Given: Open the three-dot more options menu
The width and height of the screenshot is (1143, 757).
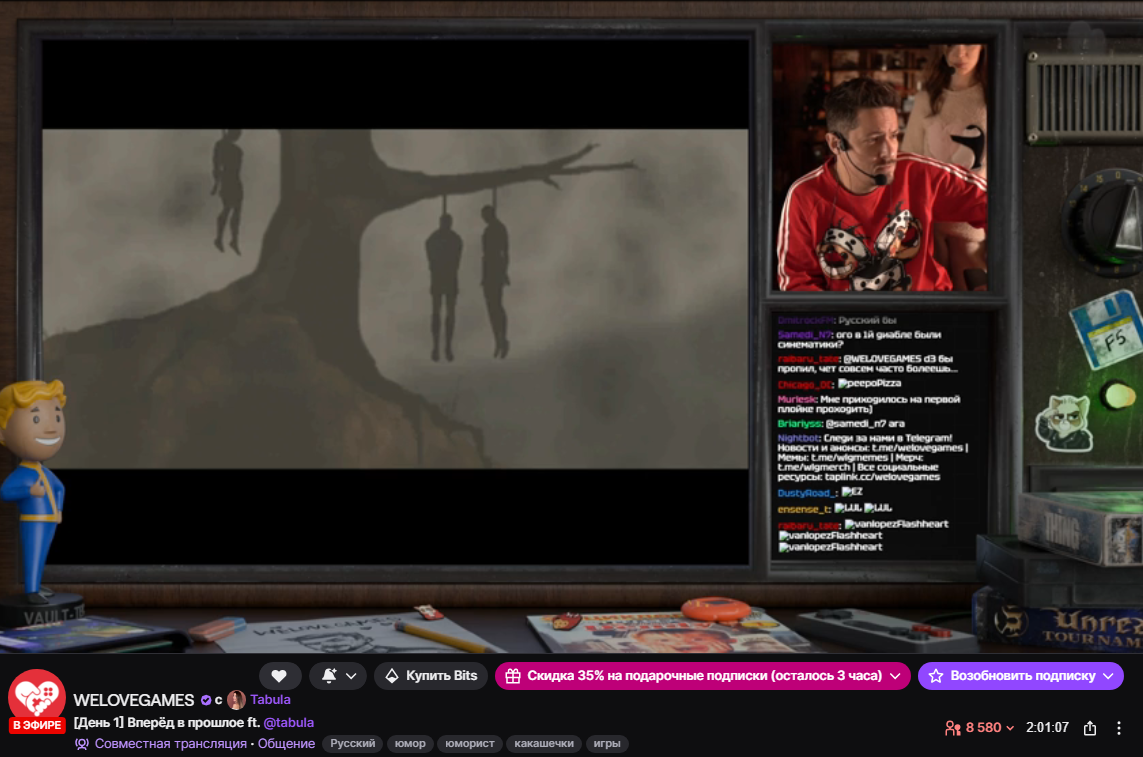Looking at the screenshot, I should point(1119,728).
